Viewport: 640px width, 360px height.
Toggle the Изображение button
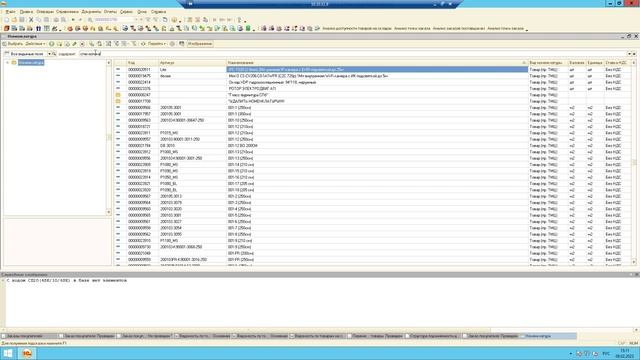200,44
